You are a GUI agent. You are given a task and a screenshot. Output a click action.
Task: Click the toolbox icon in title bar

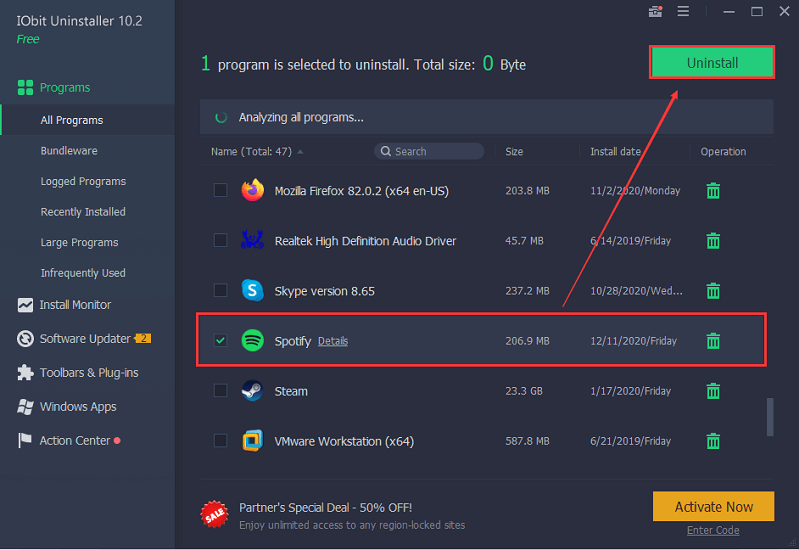click(x=655, y=11)
